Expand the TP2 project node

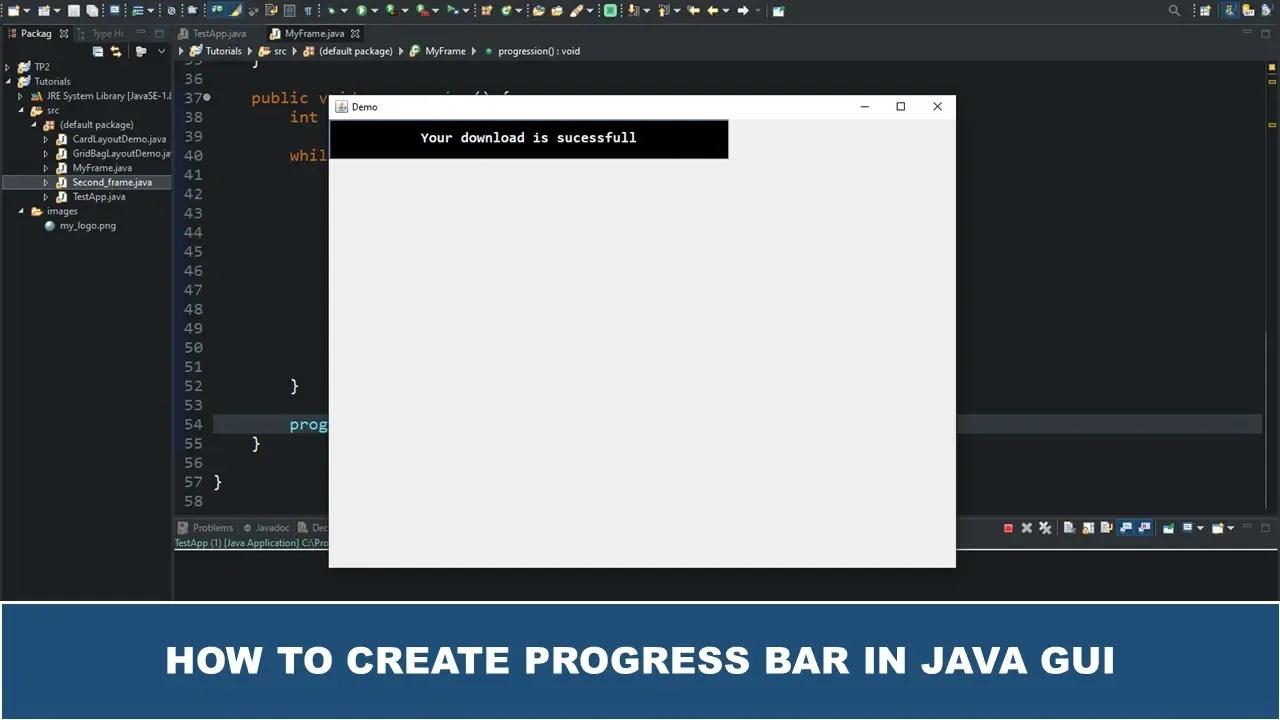8,67
